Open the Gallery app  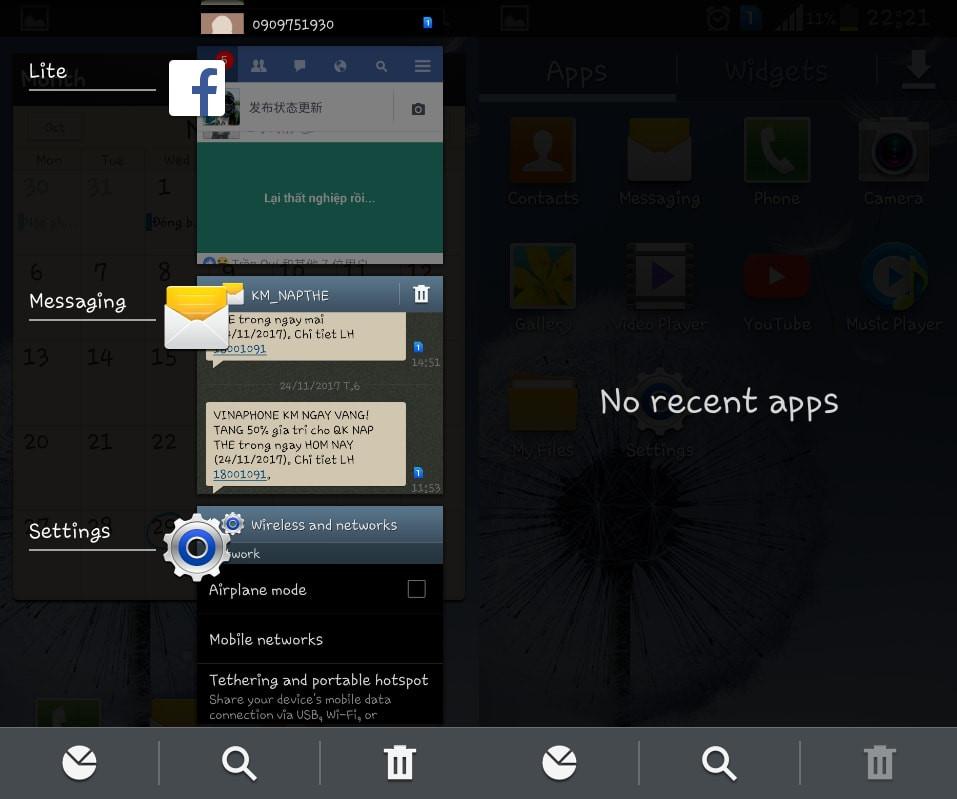pyautogui.click(x=542, y=276)
